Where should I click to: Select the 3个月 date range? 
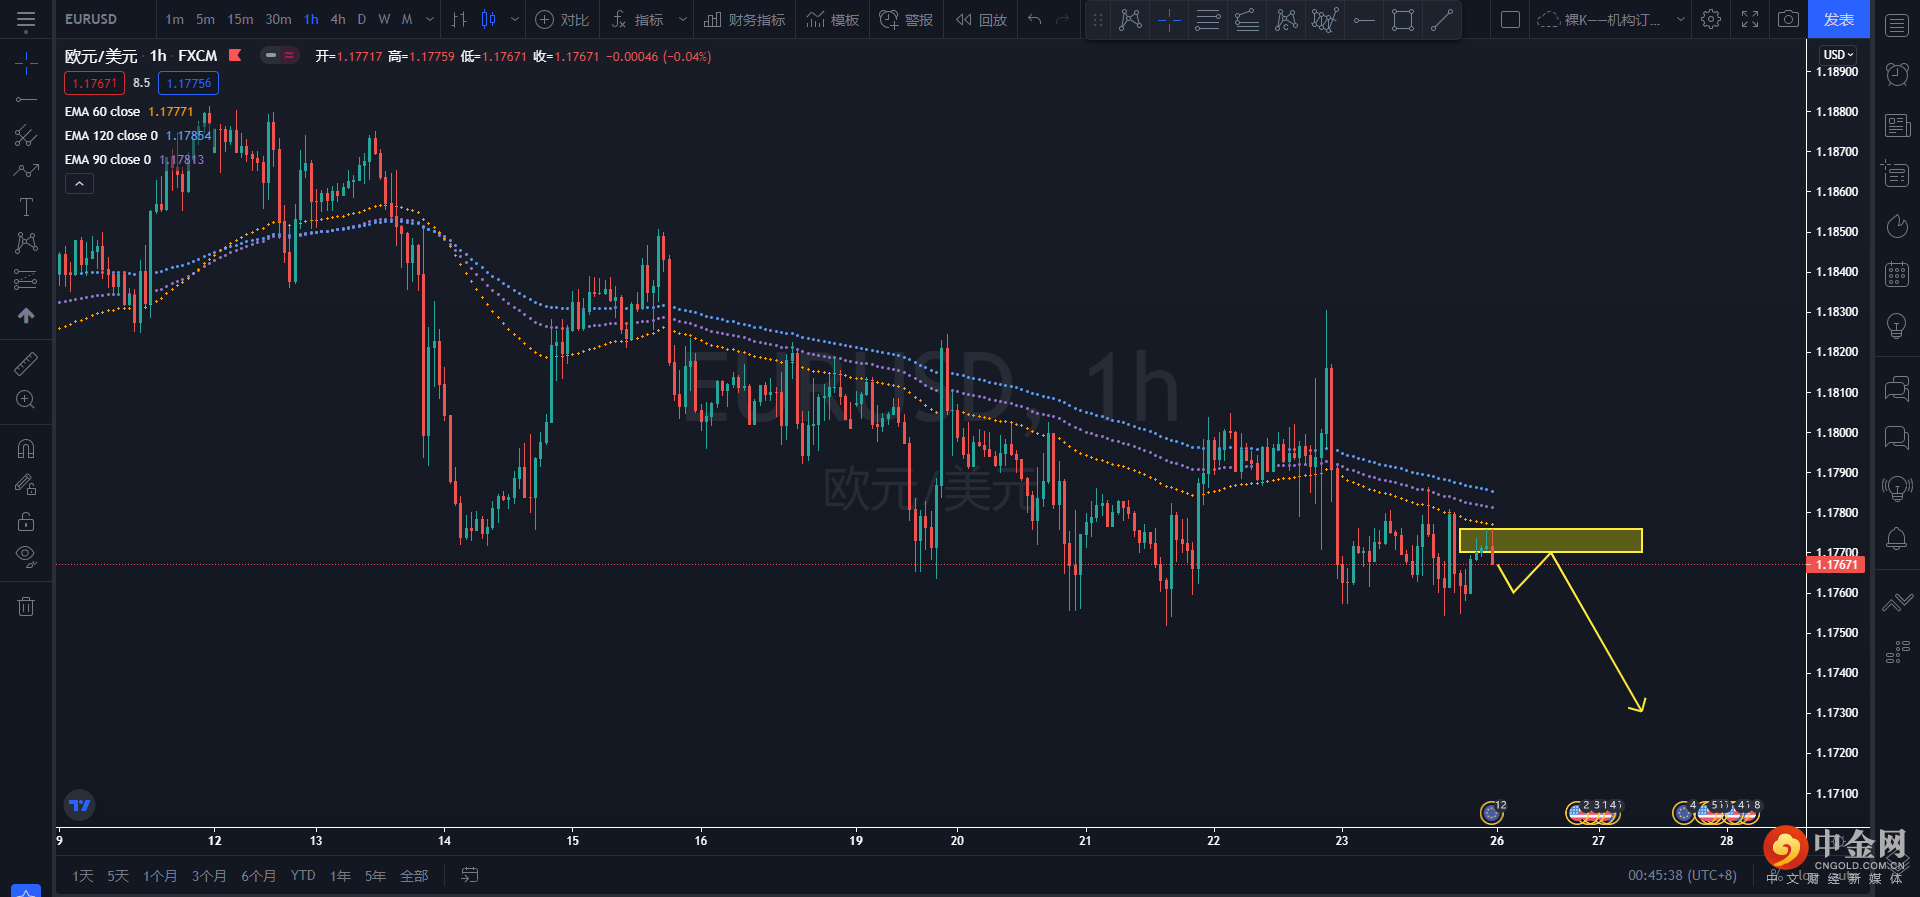pos(209,876)
